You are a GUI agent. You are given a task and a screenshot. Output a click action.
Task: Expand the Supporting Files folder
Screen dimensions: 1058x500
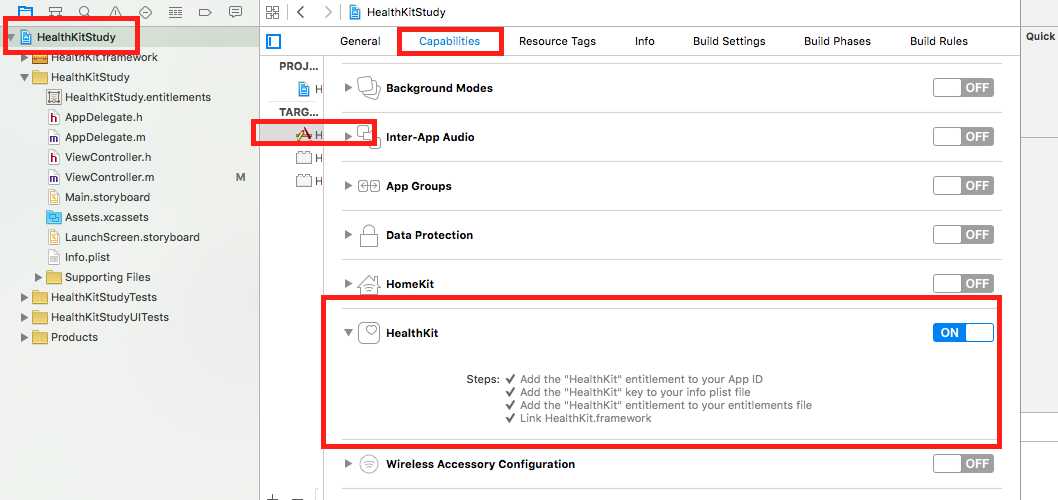(38, 277)
